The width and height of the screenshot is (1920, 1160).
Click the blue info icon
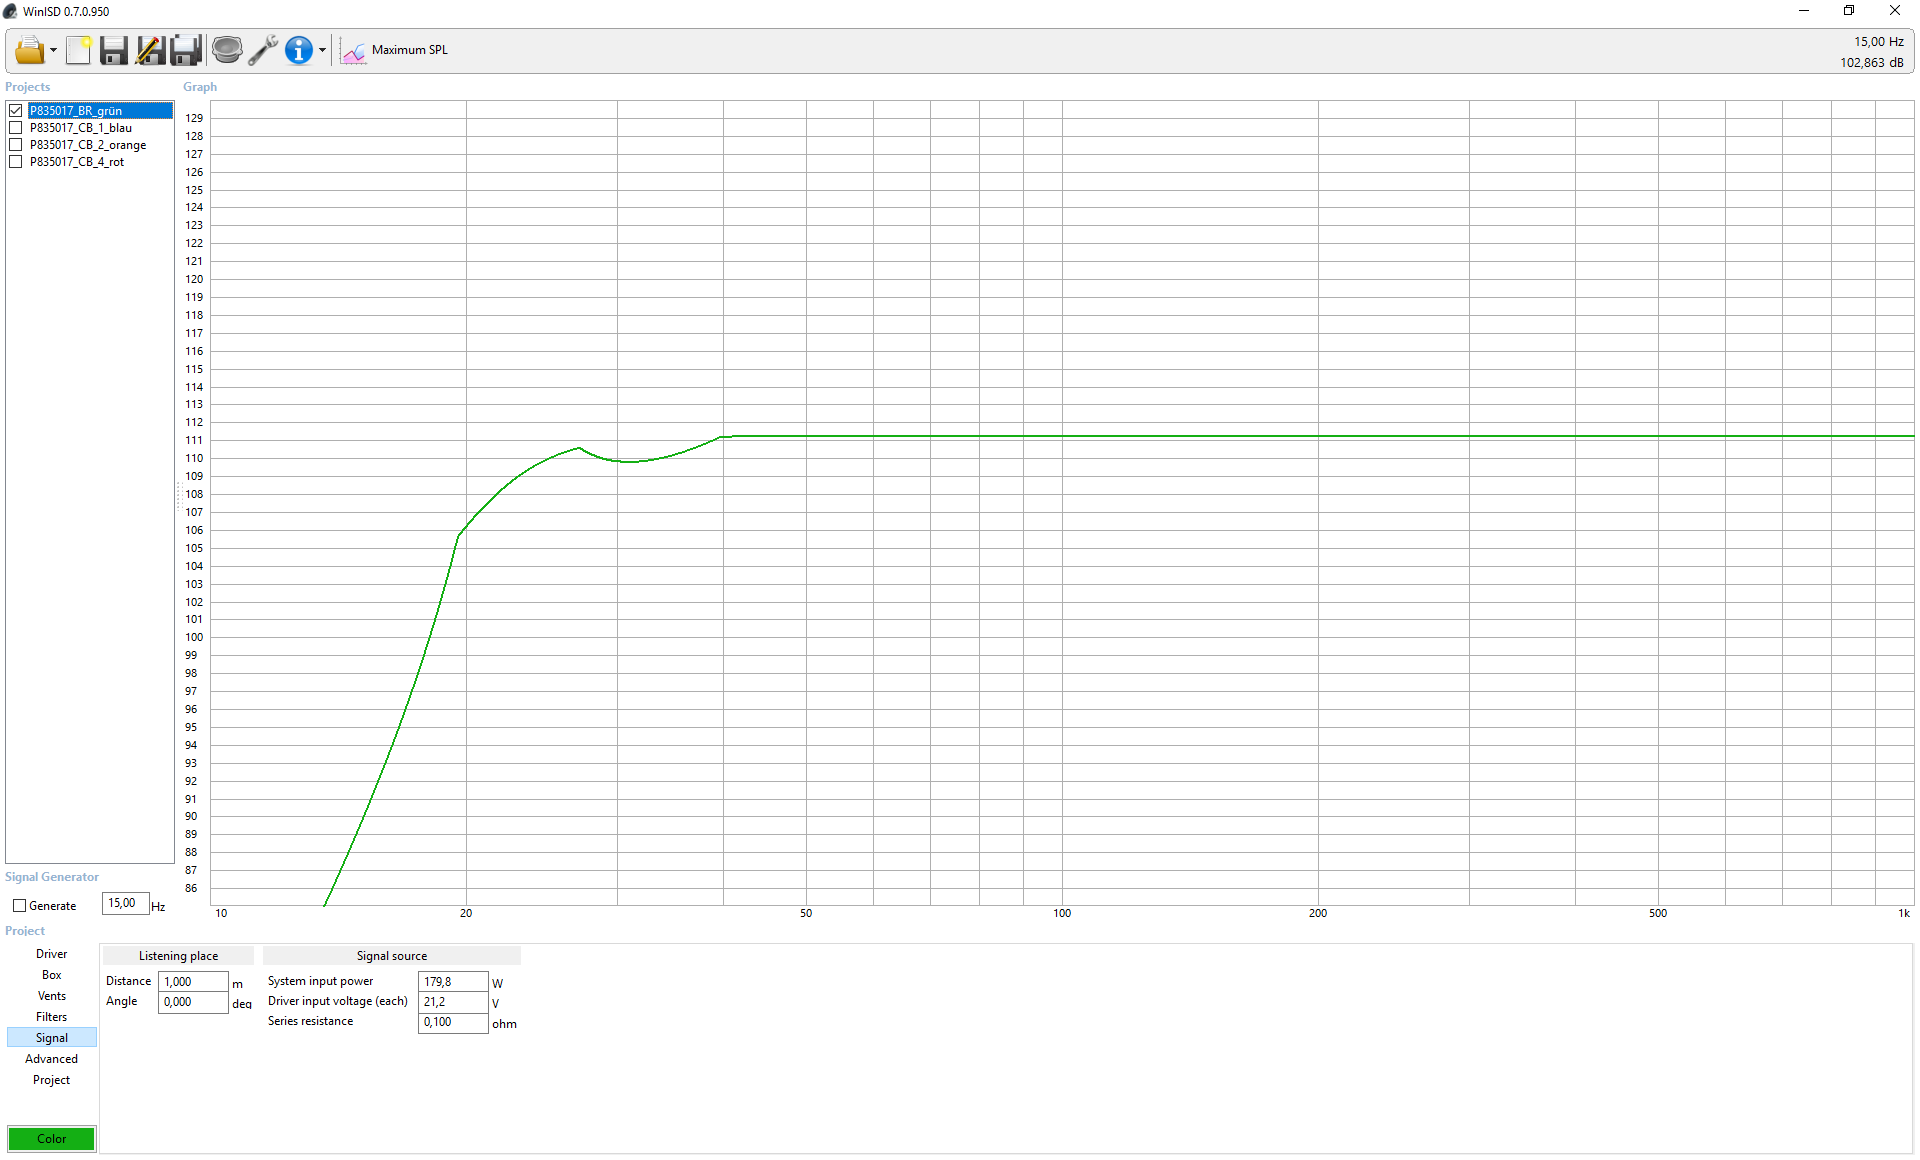(x=298, y=50)
